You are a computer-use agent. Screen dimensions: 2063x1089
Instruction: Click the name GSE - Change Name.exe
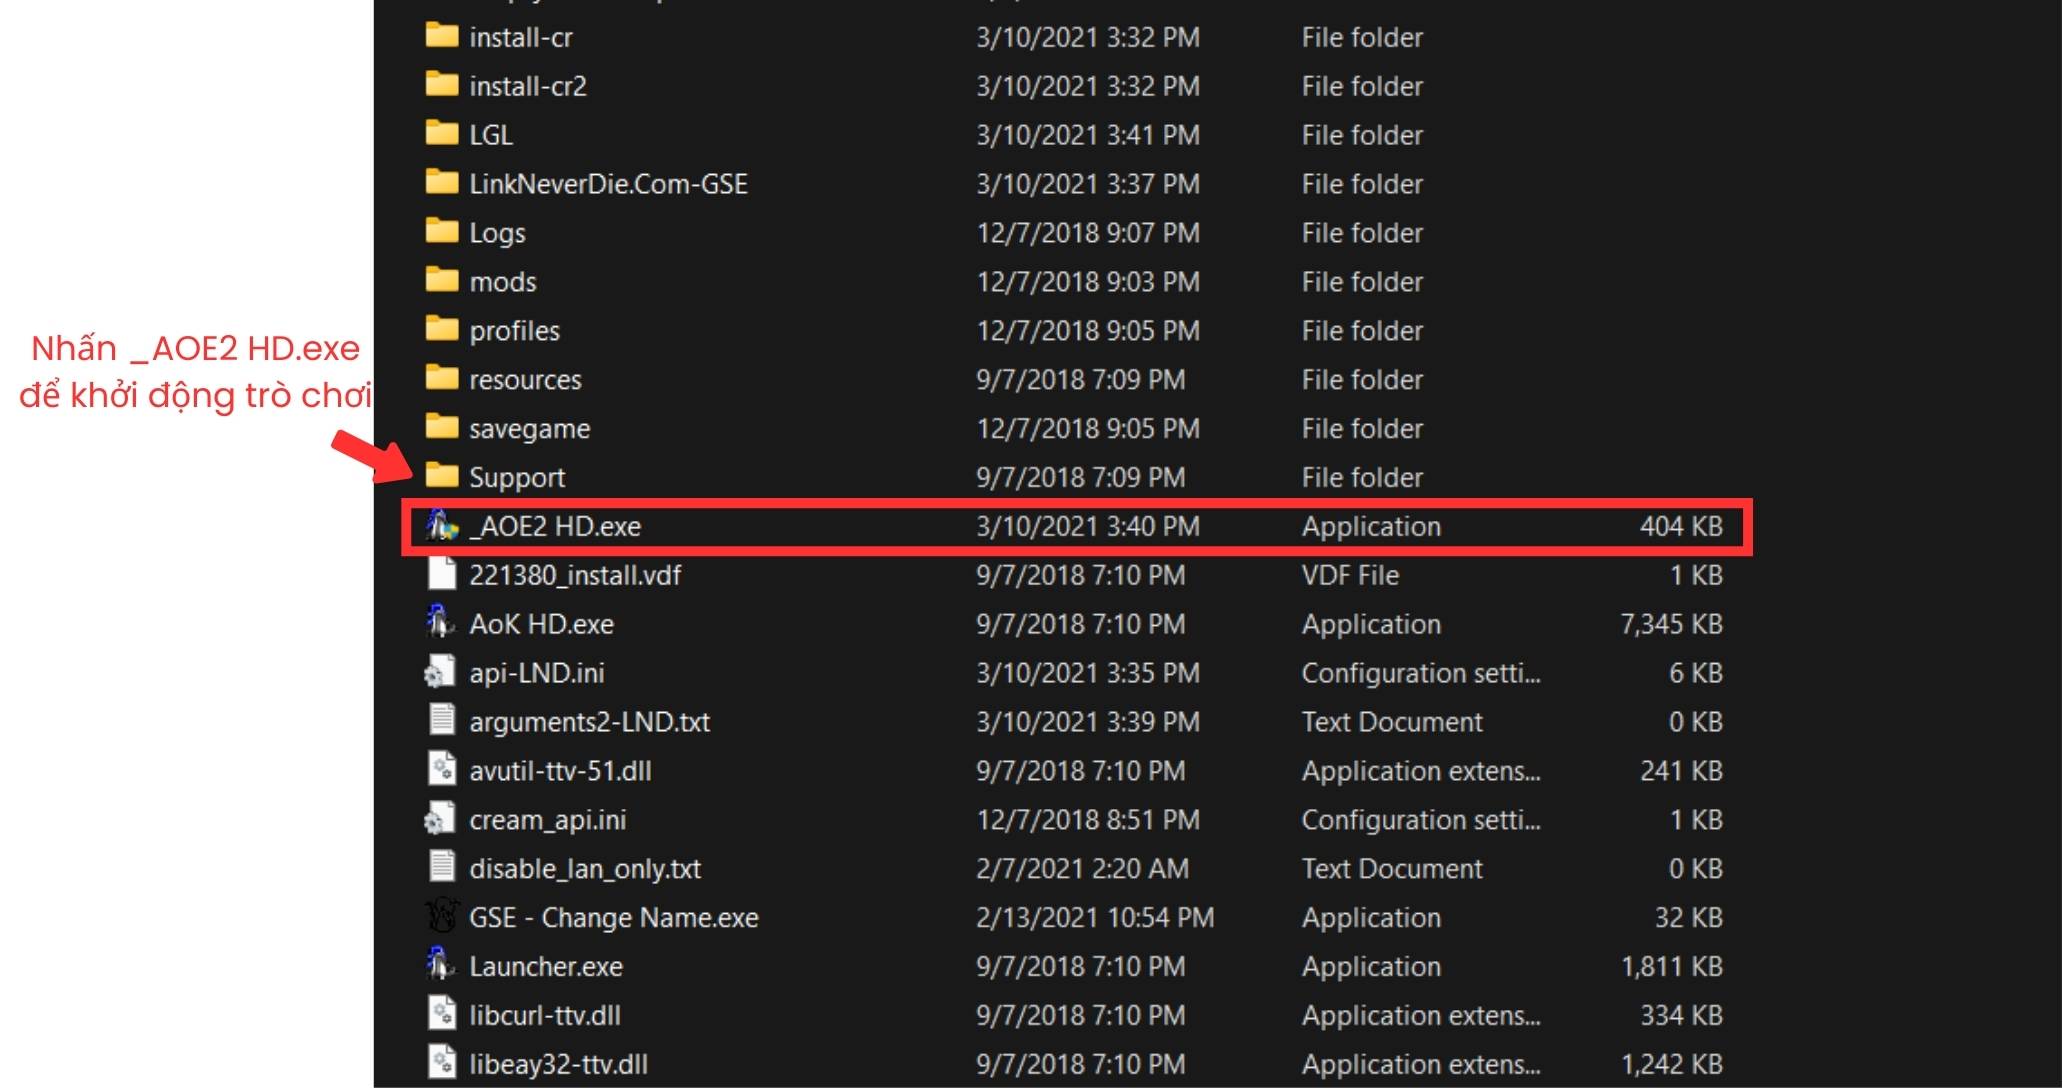click(614, 918)
